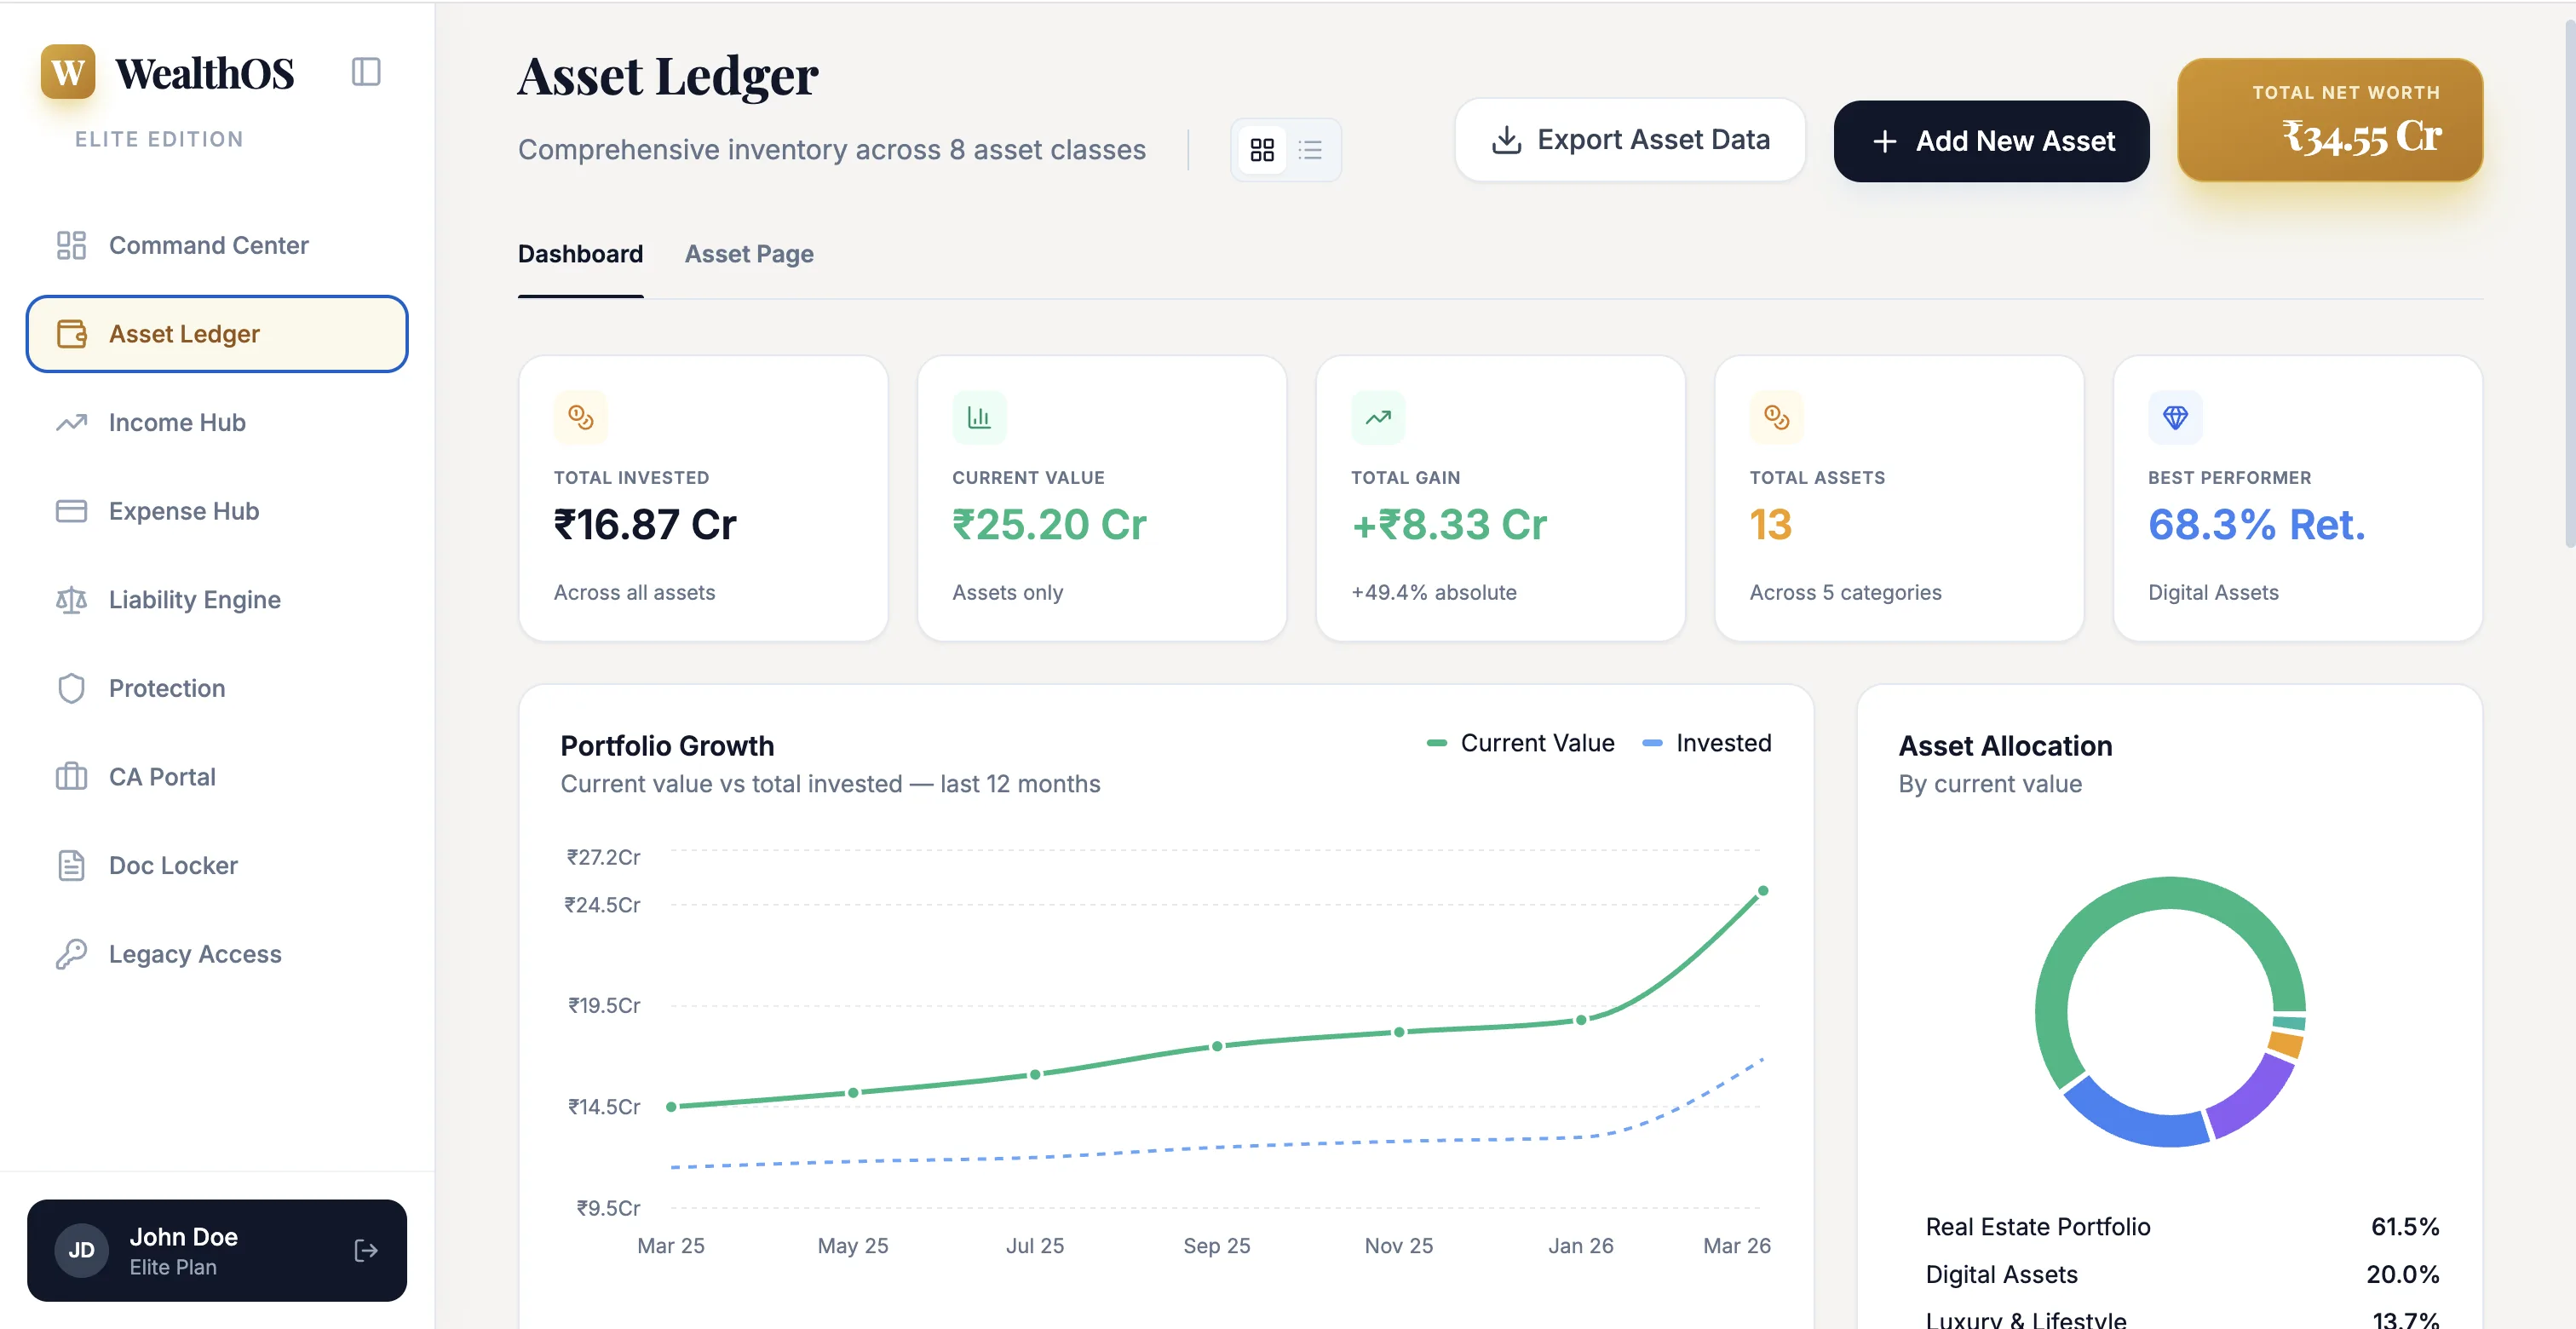The height and width of the screenshot is (1329, 2576).
Task: Go to Protection section
Action: pyautogui.click(x=217, y=688)
